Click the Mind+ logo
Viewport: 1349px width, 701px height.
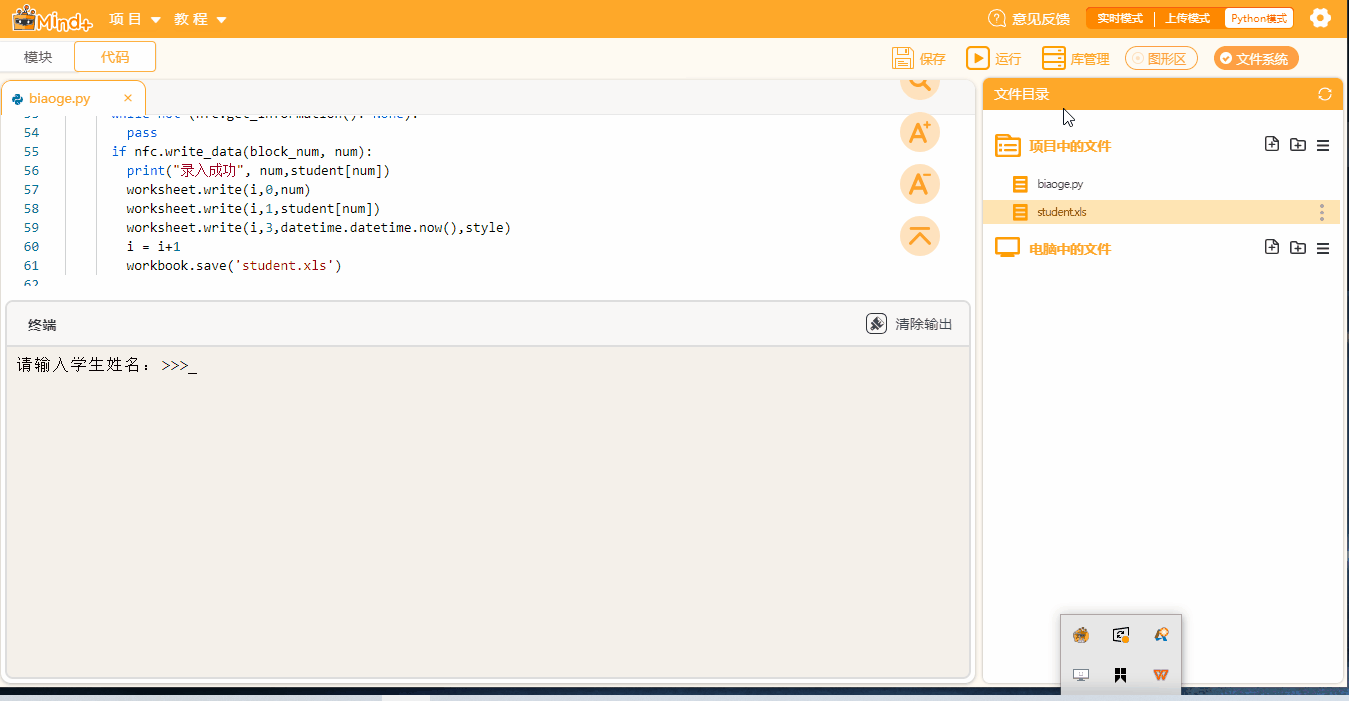[52, 19]
